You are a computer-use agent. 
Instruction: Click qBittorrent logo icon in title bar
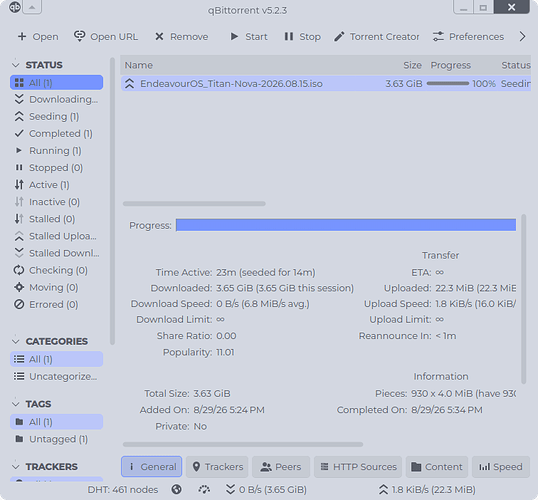(14, 7)
